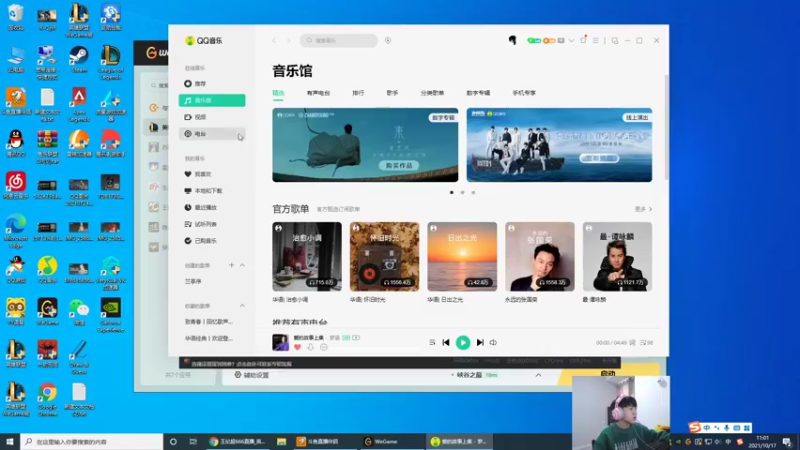Go forward with the right arrow
This screenshot has width=800, height=450.
(288, 40)
